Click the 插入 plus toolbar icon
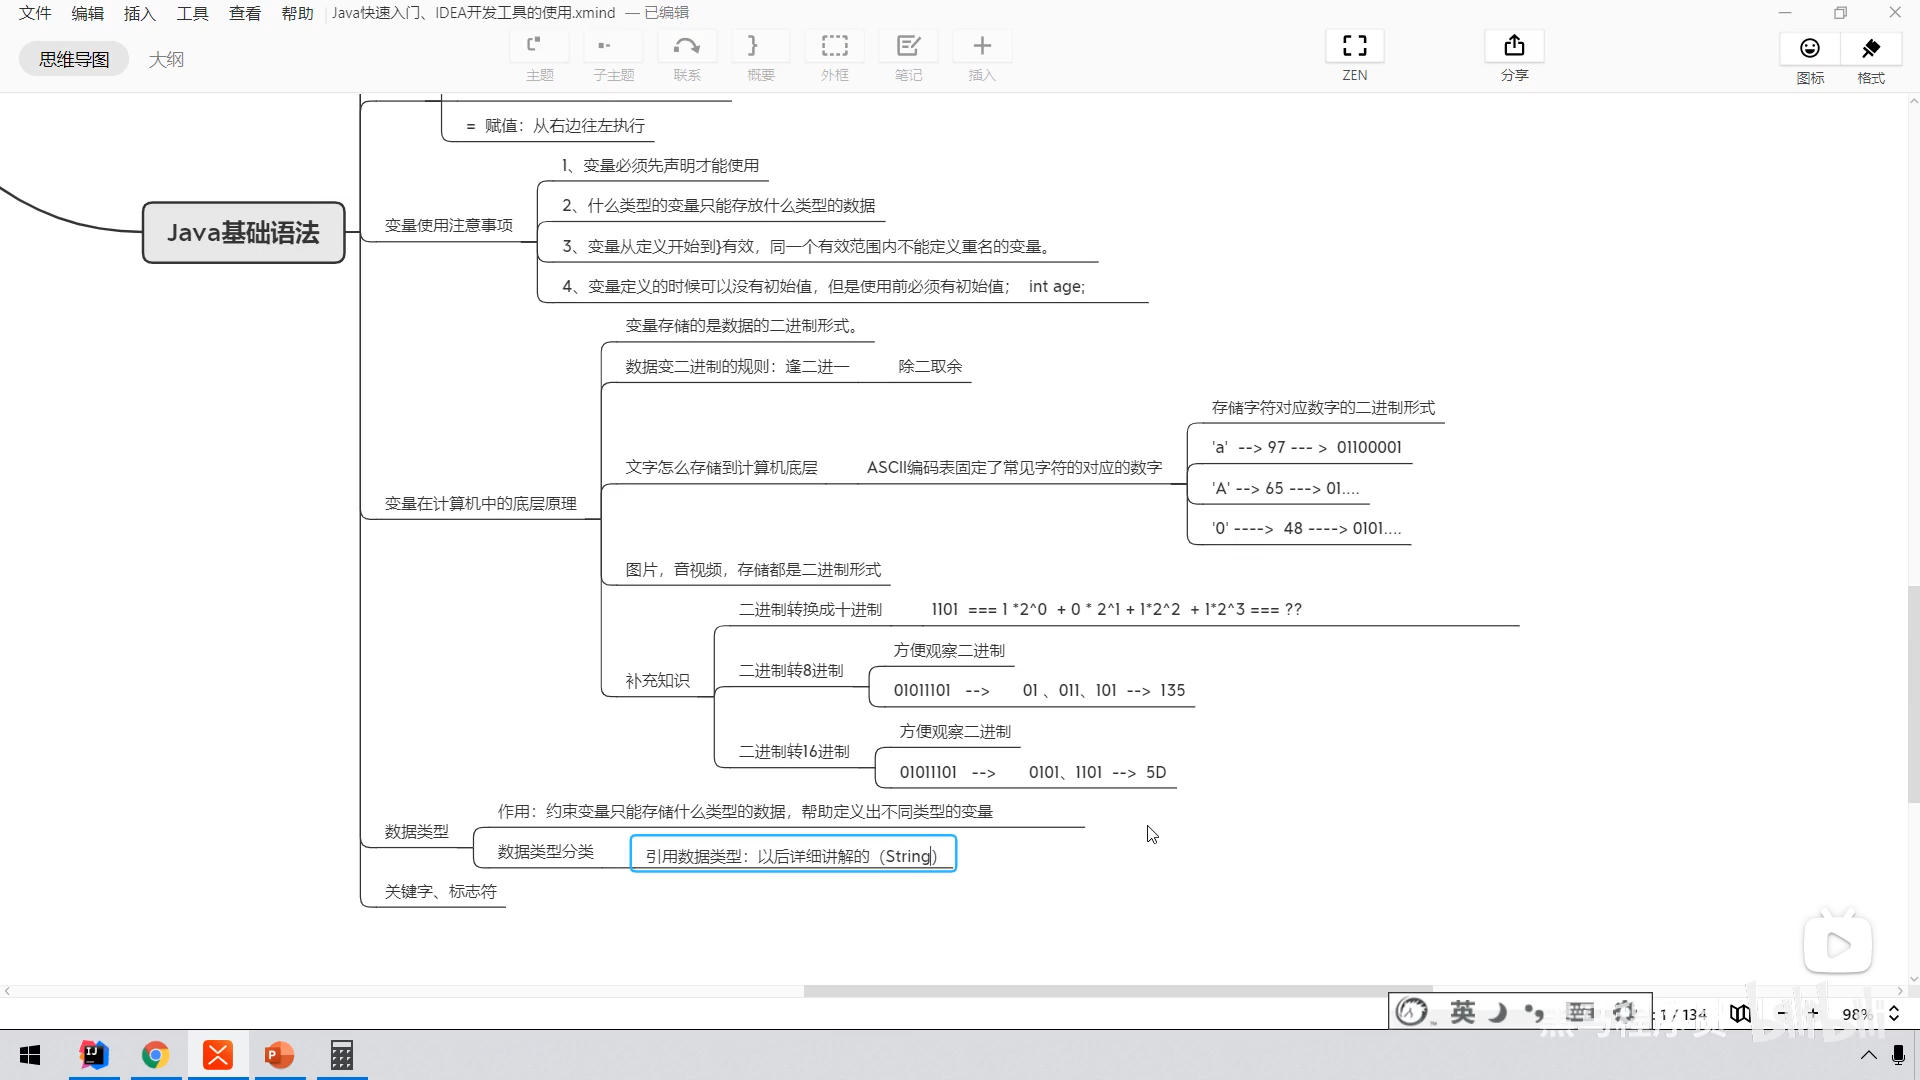 click(x=981, y=47)
